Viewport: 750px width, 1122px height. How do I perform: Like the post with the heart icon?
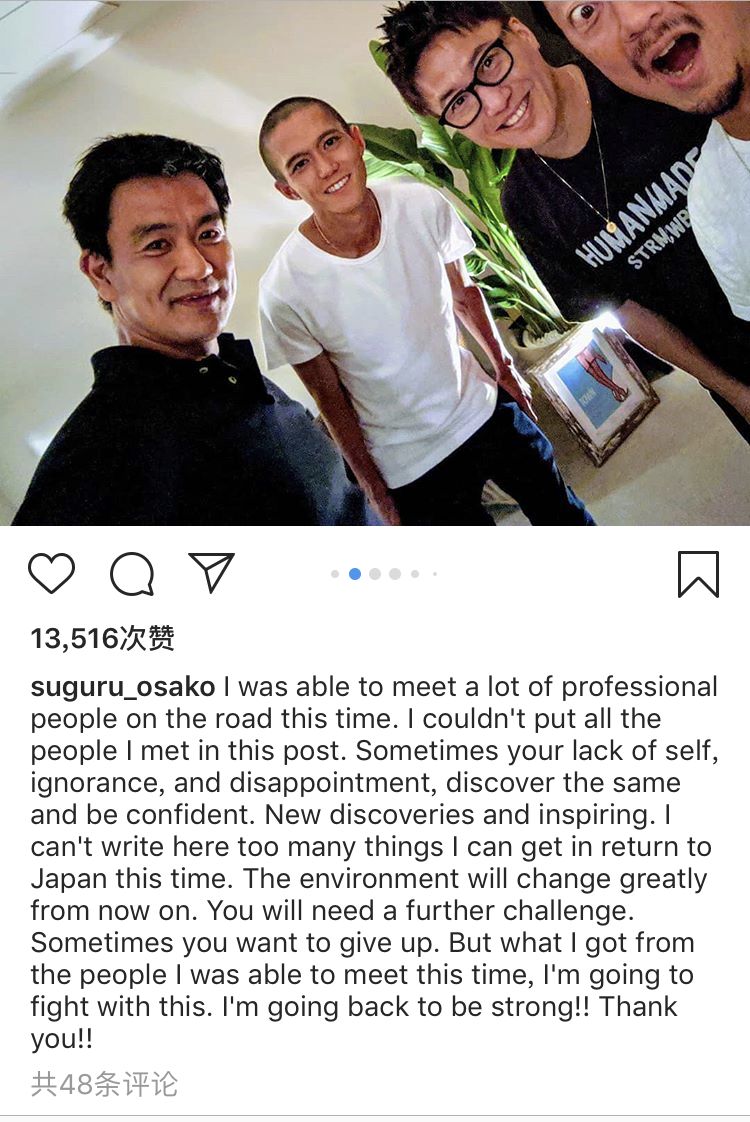click(x=52, y=573)
